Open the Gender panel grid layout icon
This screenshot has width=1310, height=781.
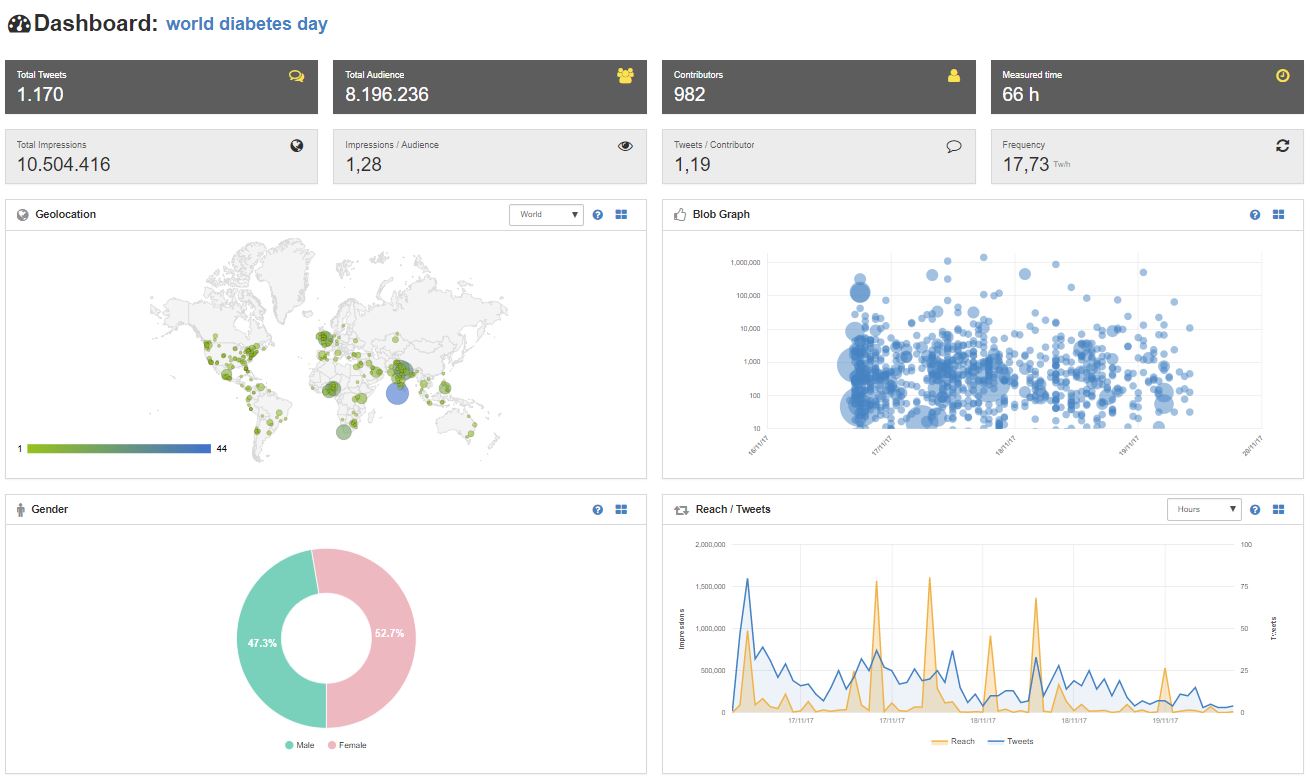(x=621, y=510)
